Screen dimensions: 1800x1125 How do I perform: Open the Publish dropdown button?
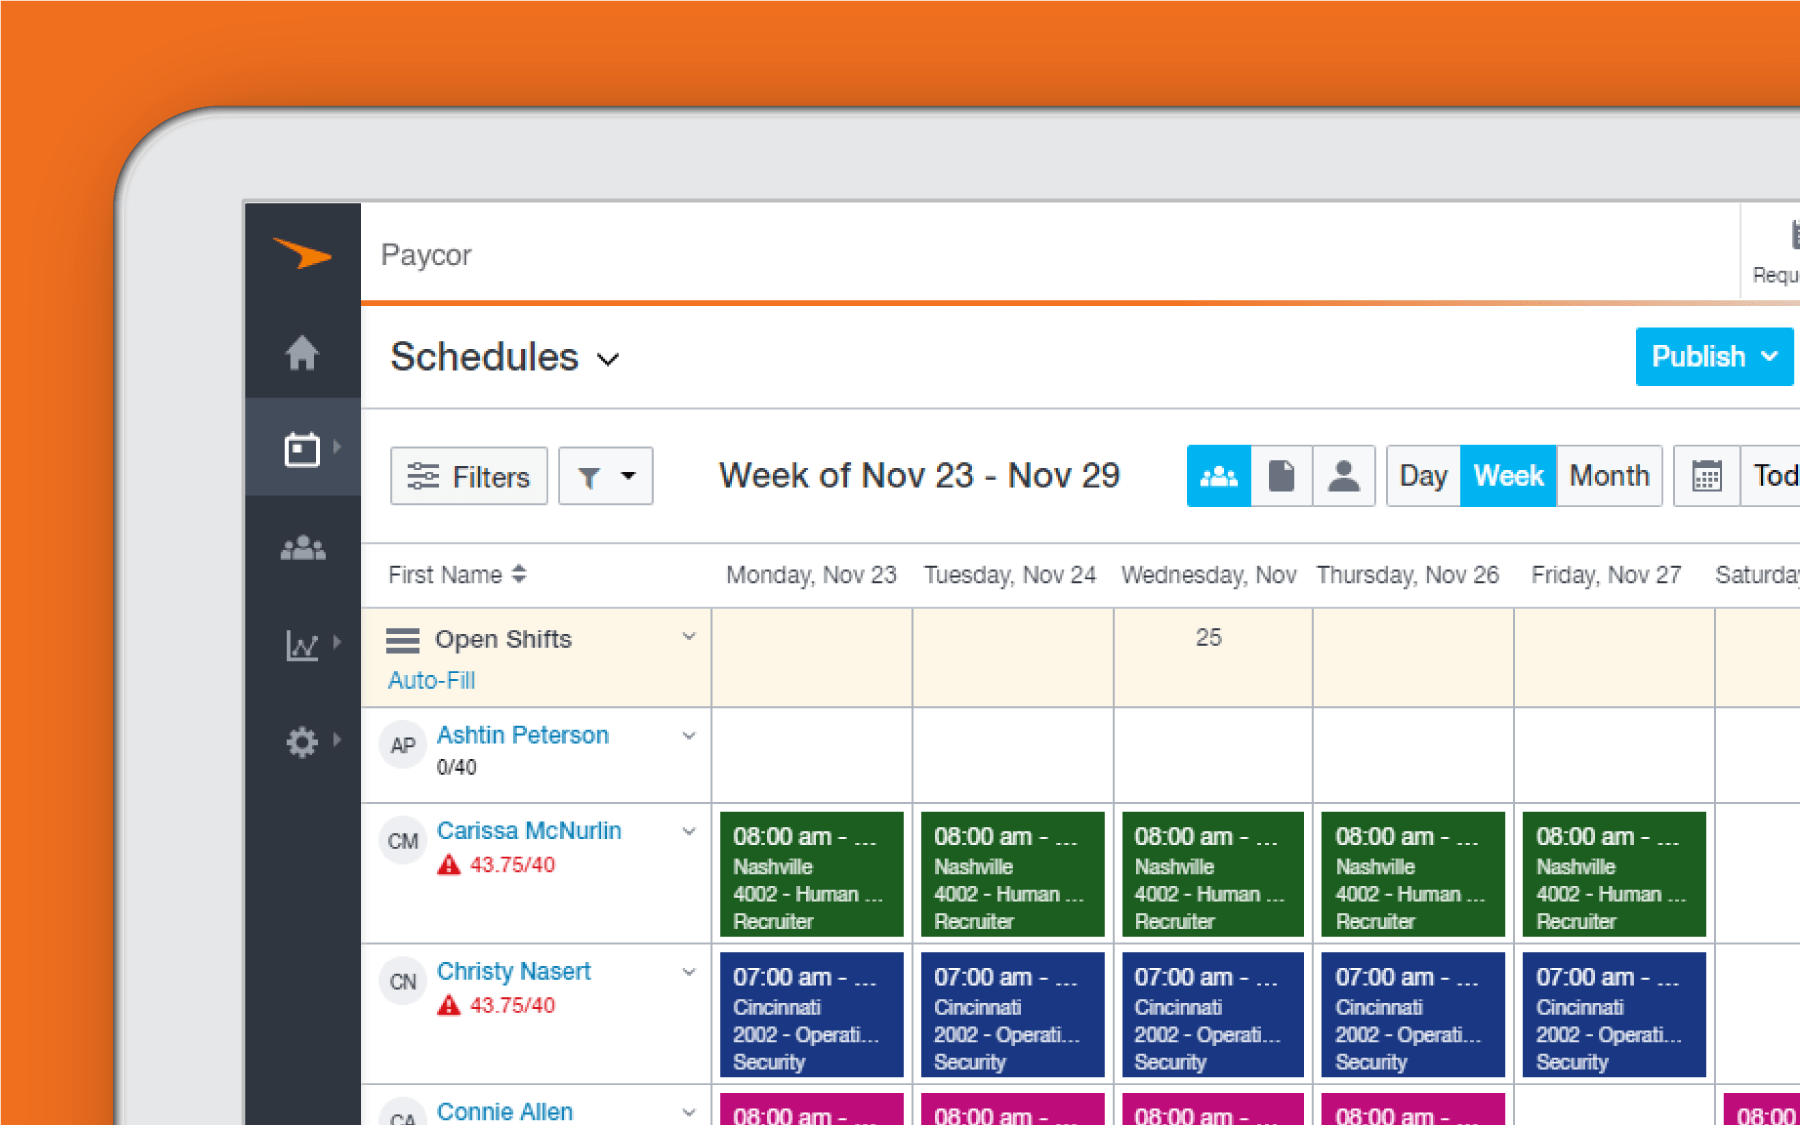(x=1714, y=357)
